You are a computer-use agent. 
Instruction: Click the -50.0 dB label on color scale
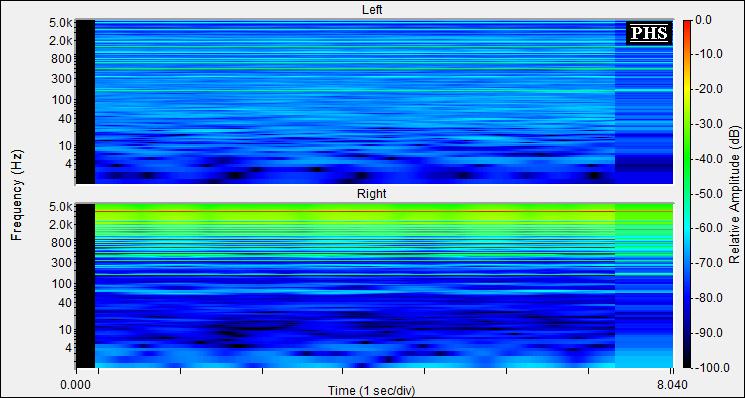point(707,194)
